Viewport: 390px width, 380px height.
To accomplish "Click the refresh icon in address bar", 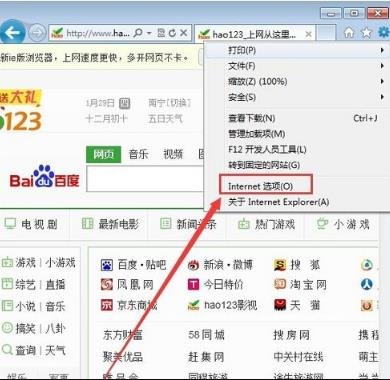I will tap(172, 33).
